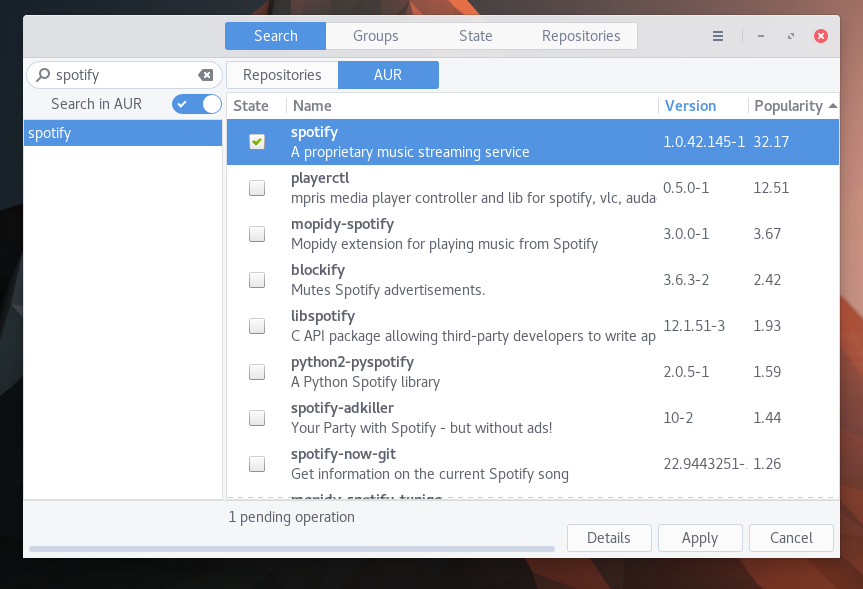Select the playerctl package name
The image size is (863, 589).
click(x=320, y=178)
